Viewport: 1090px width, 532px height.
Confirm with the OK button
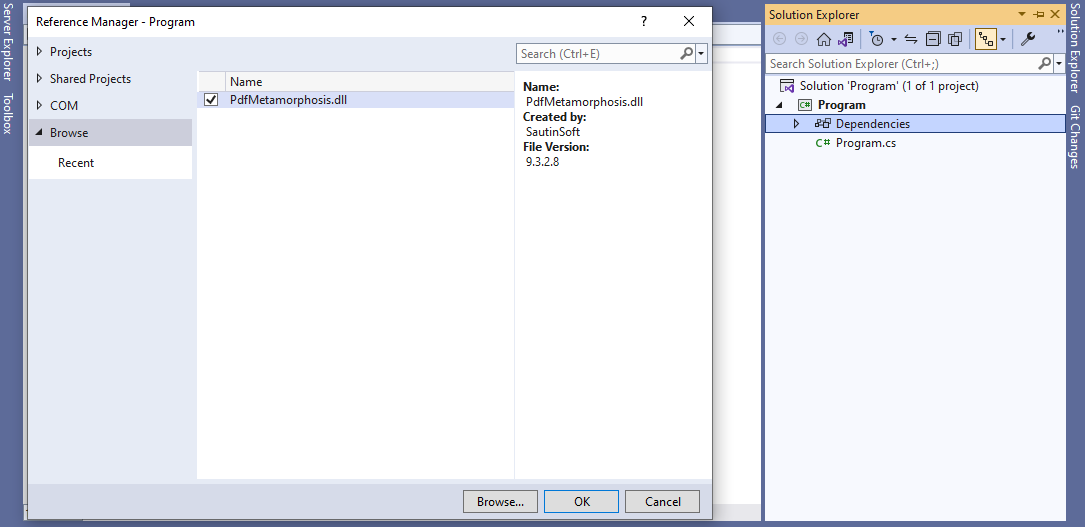pyautogui.click(x=581, y=502)
